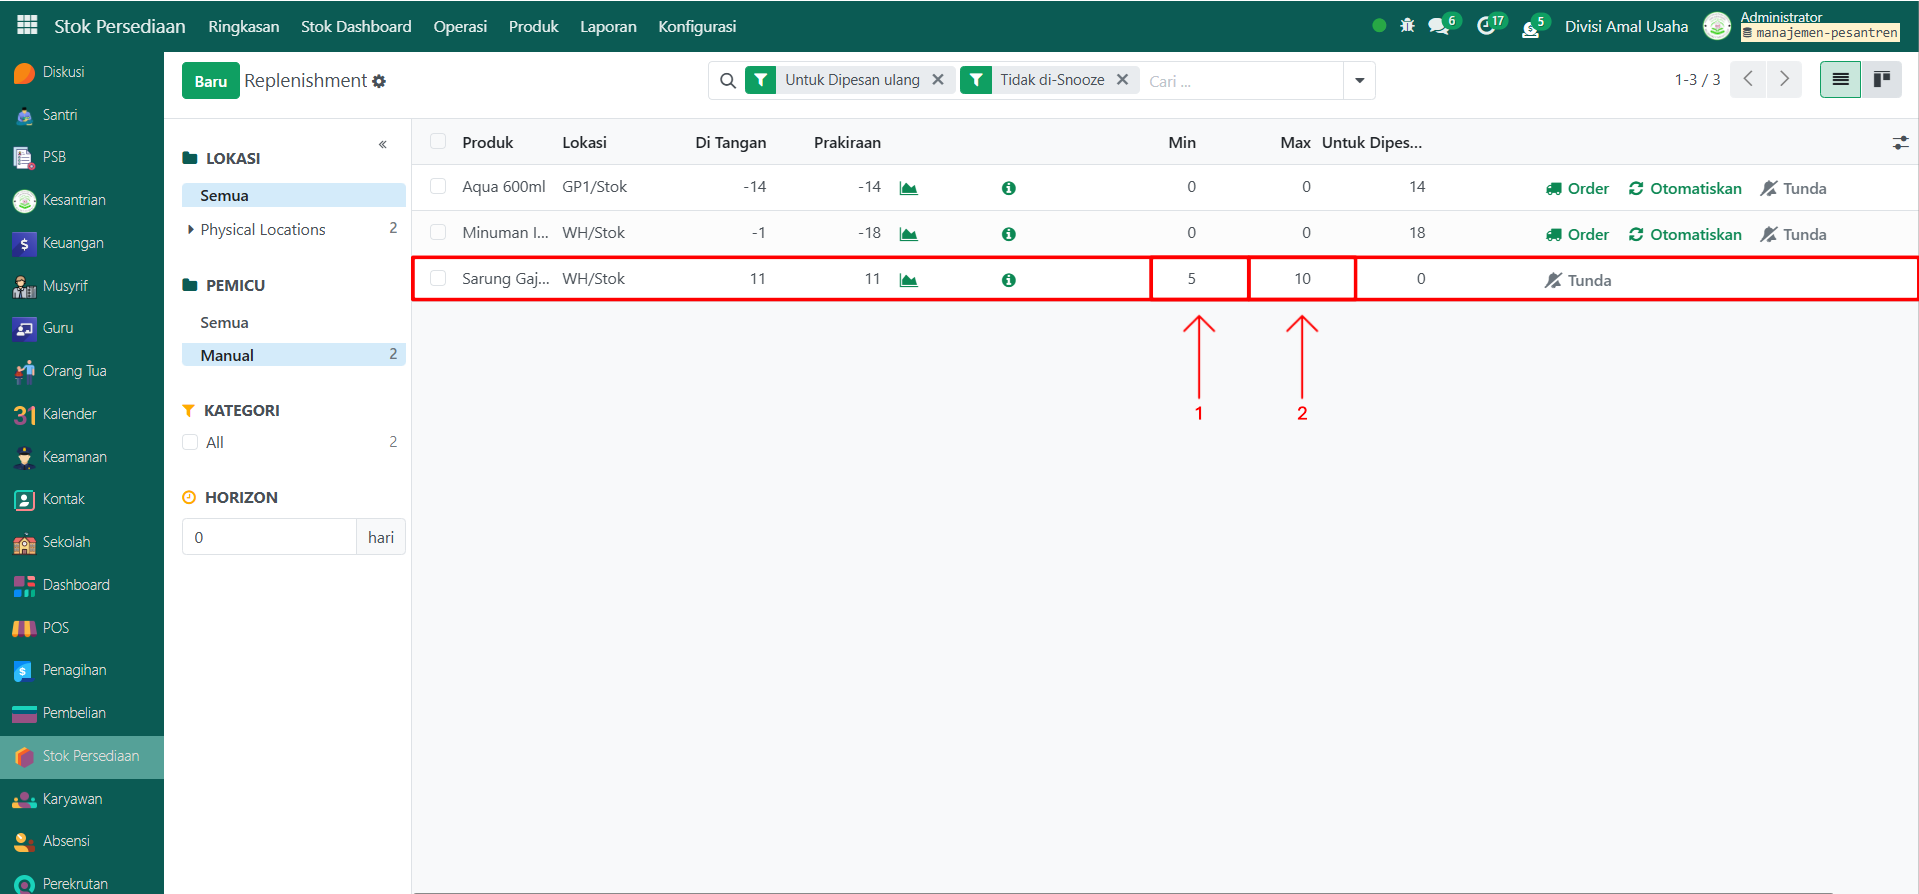Click the info icon in Sarung Gajah row
This screenshot has width=1919, height=894.
(x=1008, y=280)
